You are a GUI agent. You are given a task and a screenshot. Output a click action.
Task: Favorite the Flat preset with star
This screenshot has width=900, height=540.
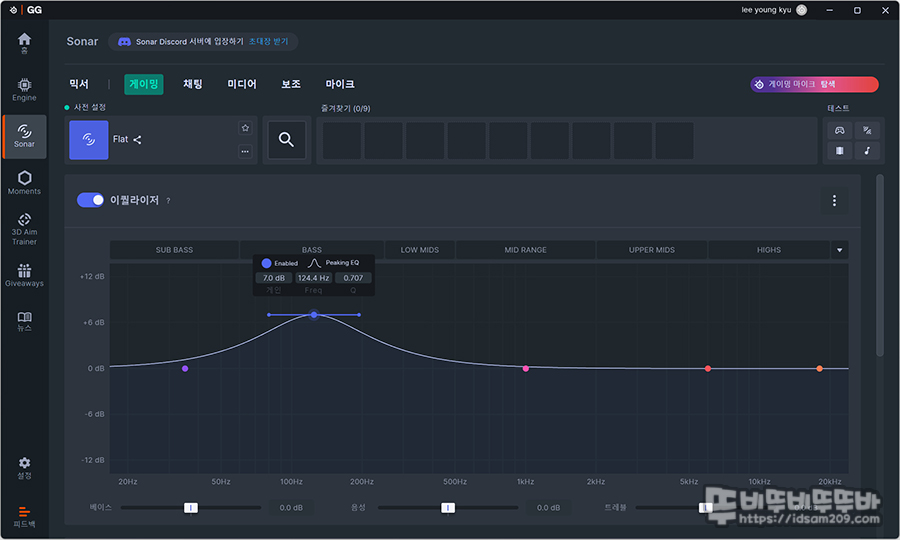245,128
